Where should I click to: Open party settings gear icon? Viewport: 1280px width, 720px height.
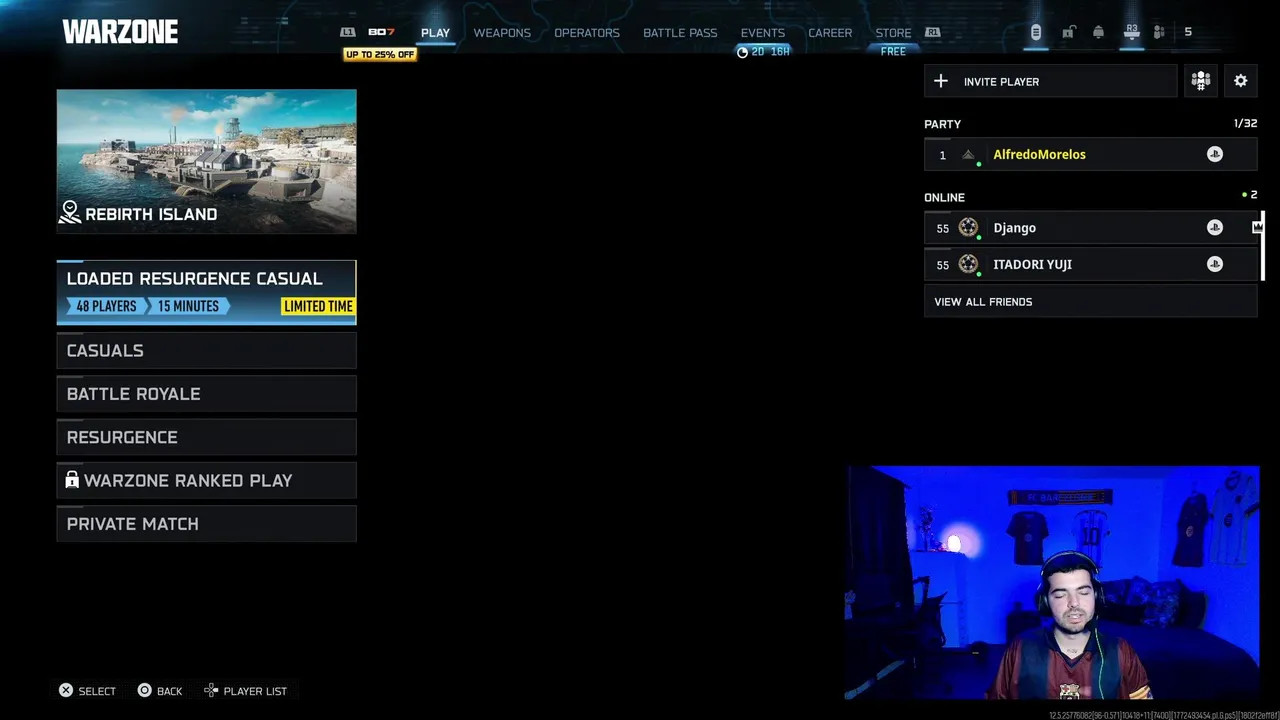click(1241, 81)
